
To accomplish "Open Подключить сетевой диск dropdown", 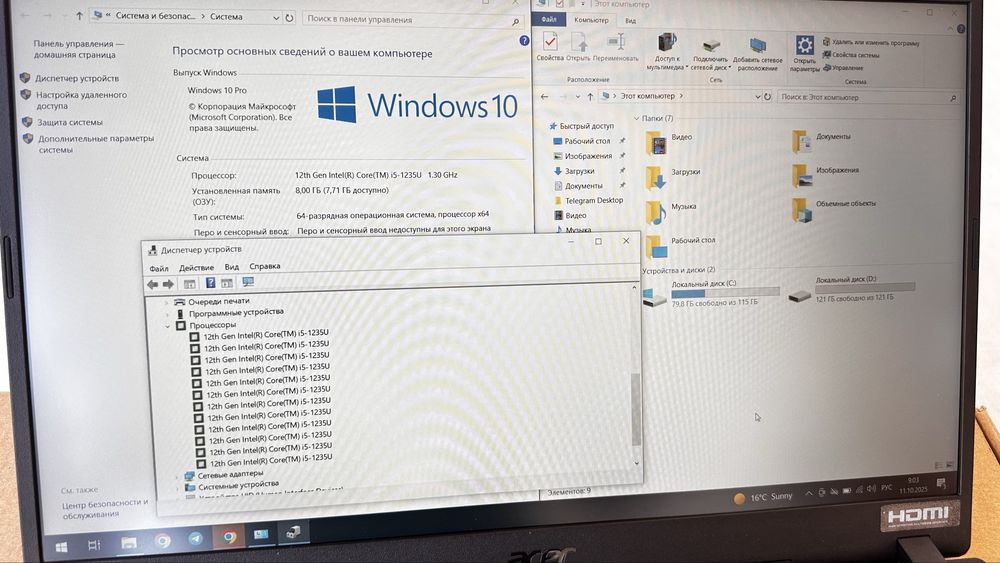I will click(710, 54).
